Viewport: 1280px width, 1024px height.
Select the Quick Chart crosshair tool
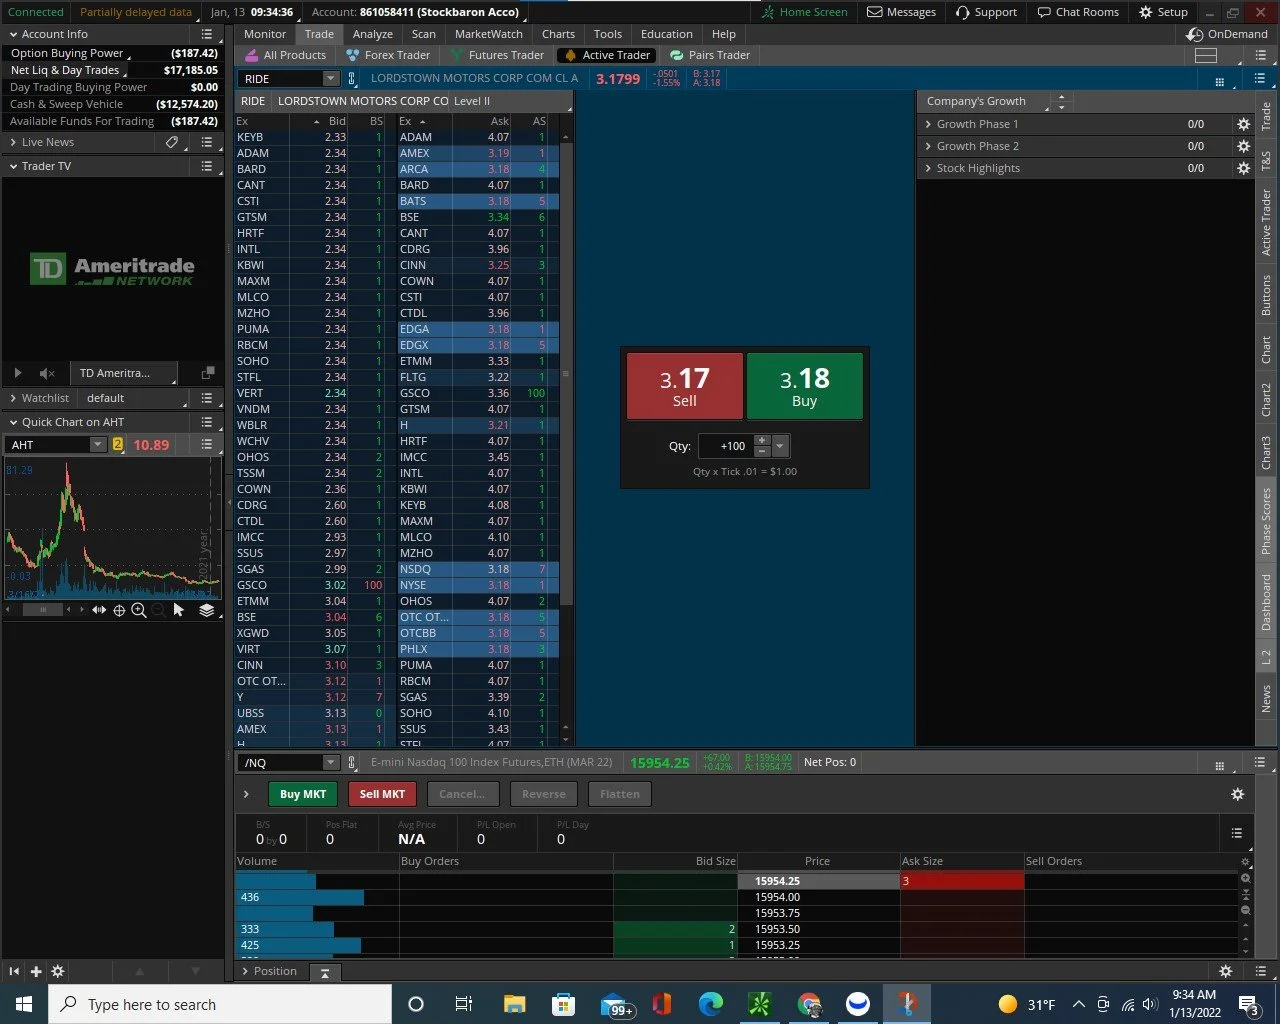[x=119, y=610]
